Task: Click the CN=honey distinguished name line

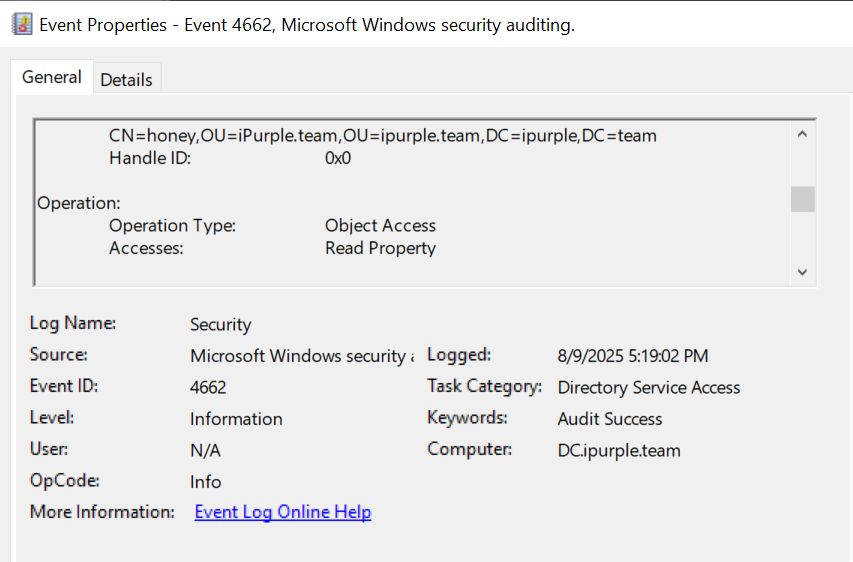Action: 382,135
